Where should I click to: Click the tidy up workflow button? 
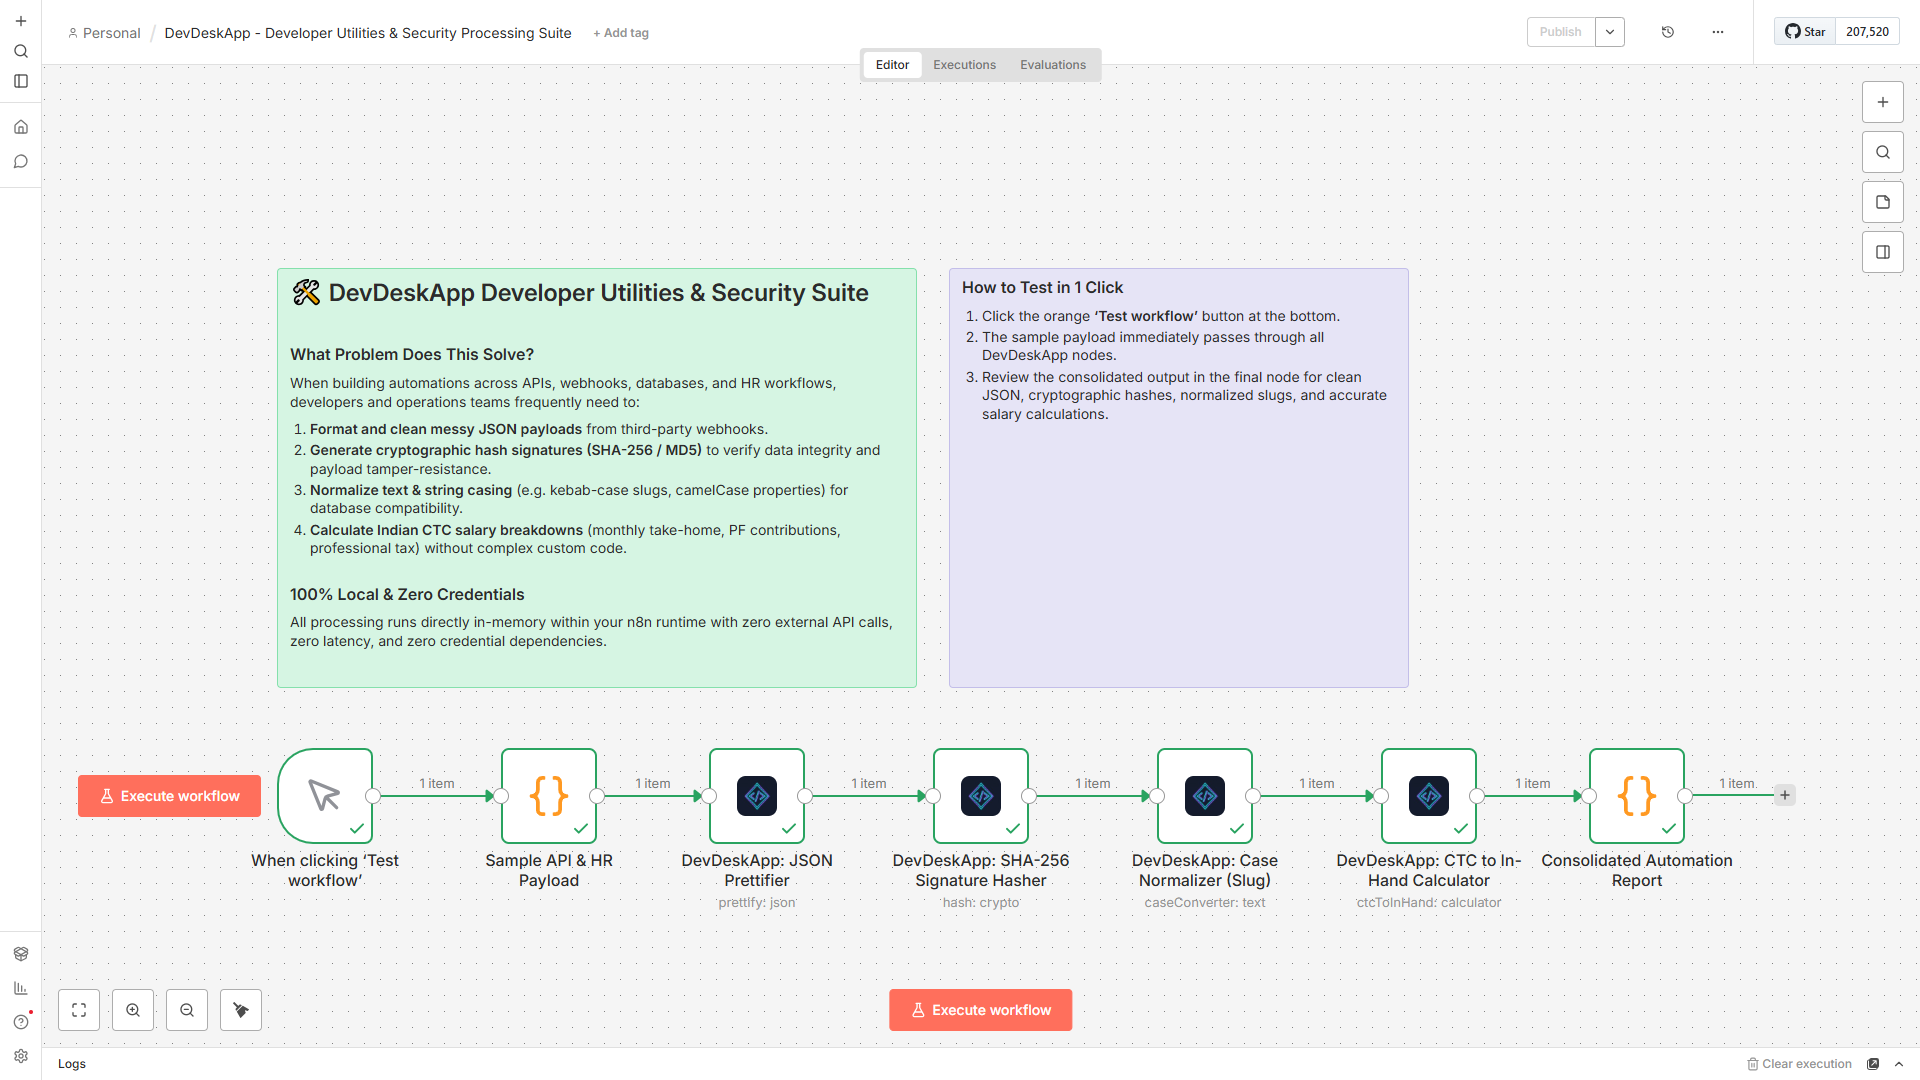pos(241,1010)
